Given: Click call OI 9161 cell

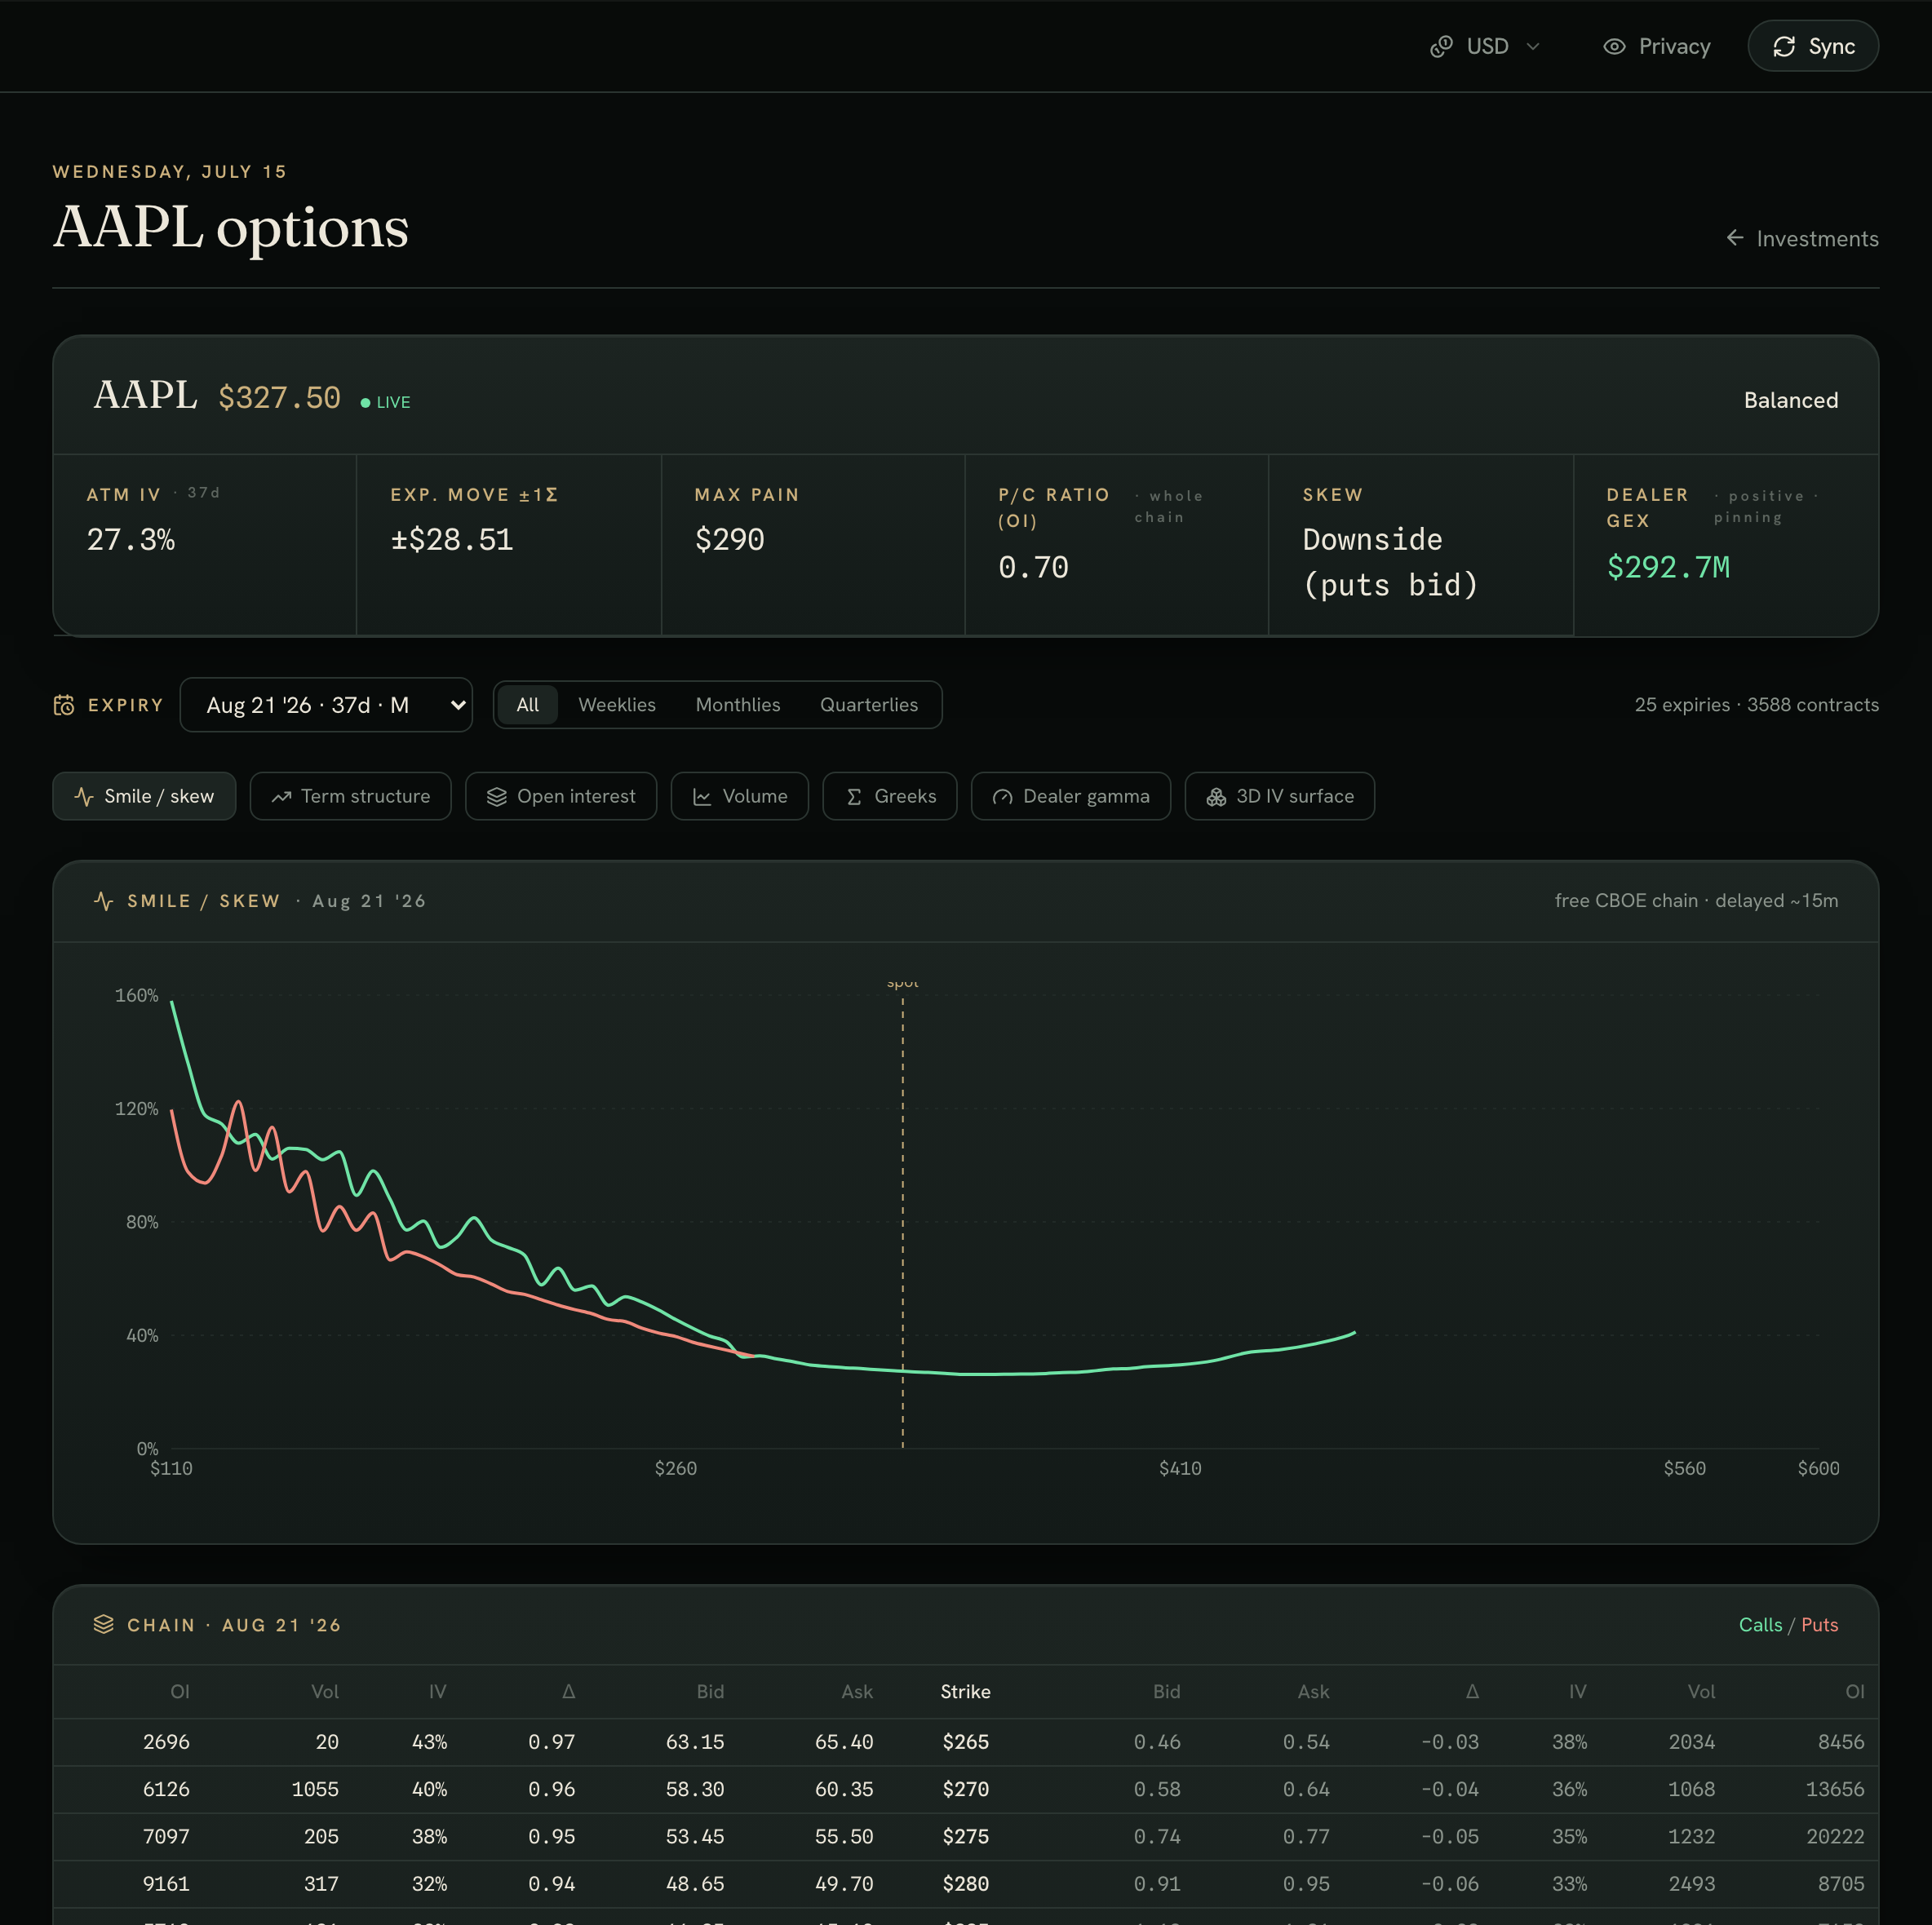Looking at the screenshot, I should [x=166, y=1883].
